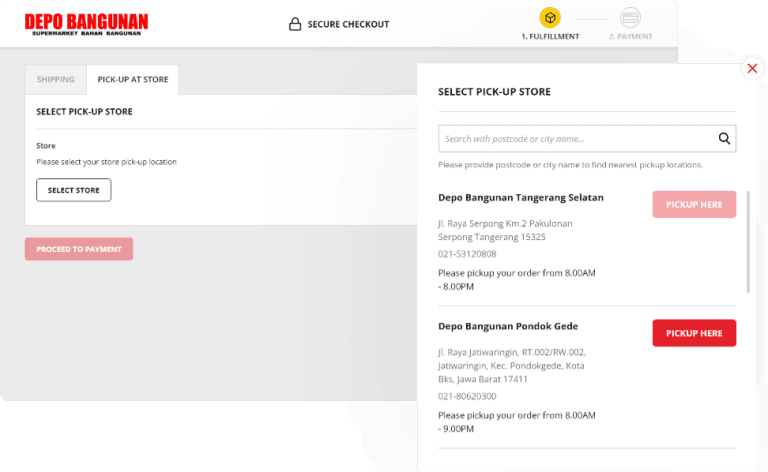
Task: Click the 1. Fulfillment step label
Action: (x=550, y=36)
